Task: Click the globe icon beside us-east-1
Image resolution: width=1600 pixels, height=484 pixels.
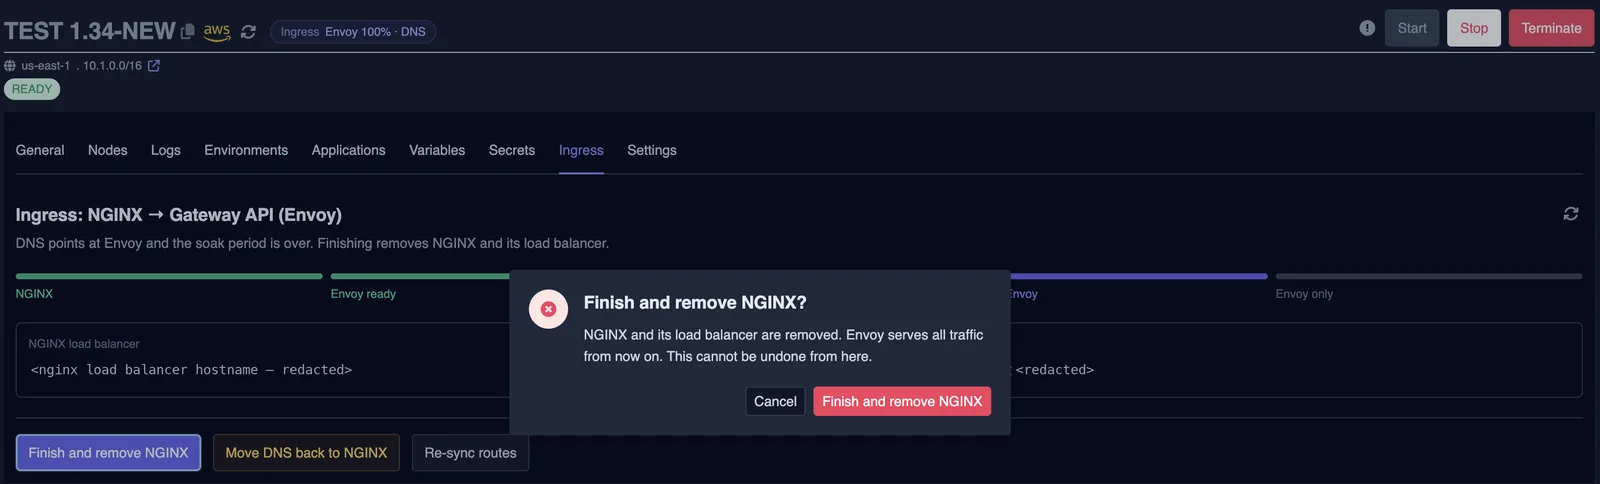Action: pyautogui.click(x=10, y=66)
